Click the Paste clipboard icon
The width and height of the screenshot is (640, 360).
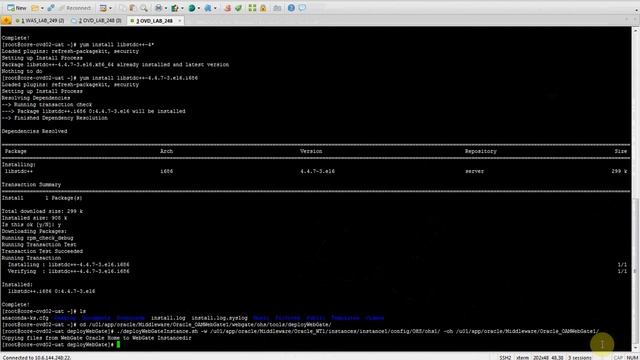[x=133, y=8]
